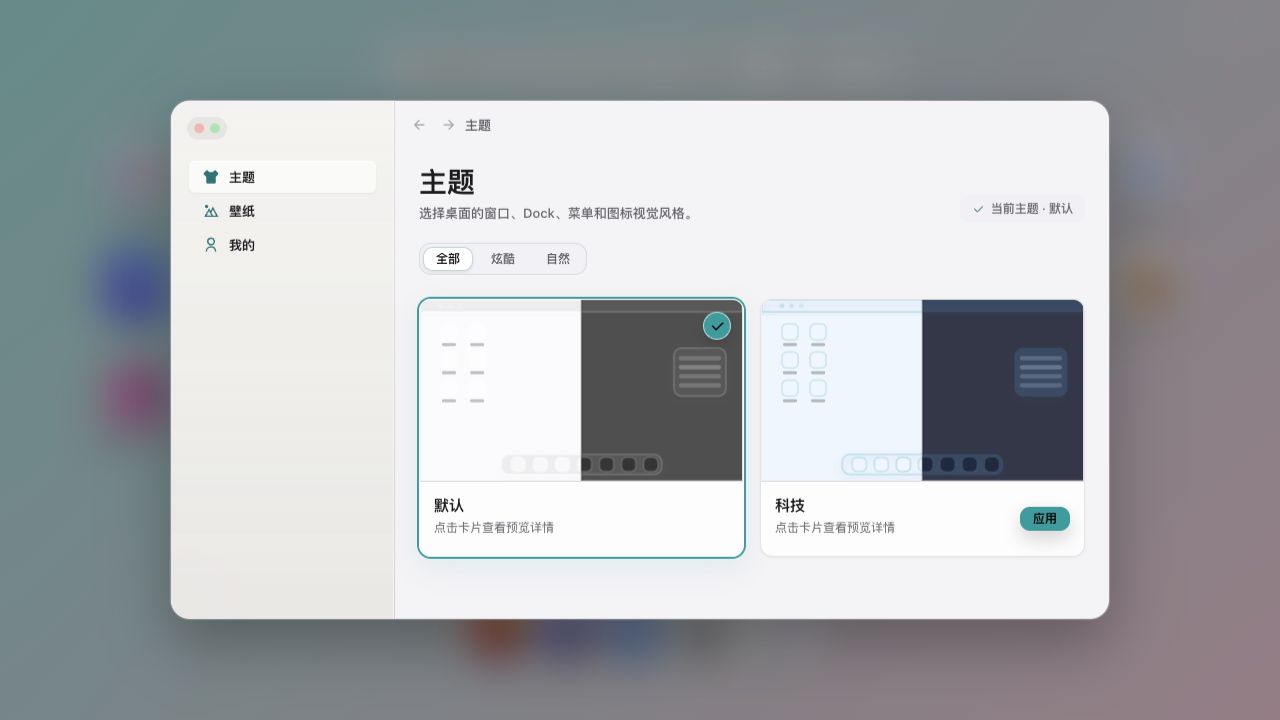Open the 科技 theme preview thumbnail

click(x=922, y=390)
